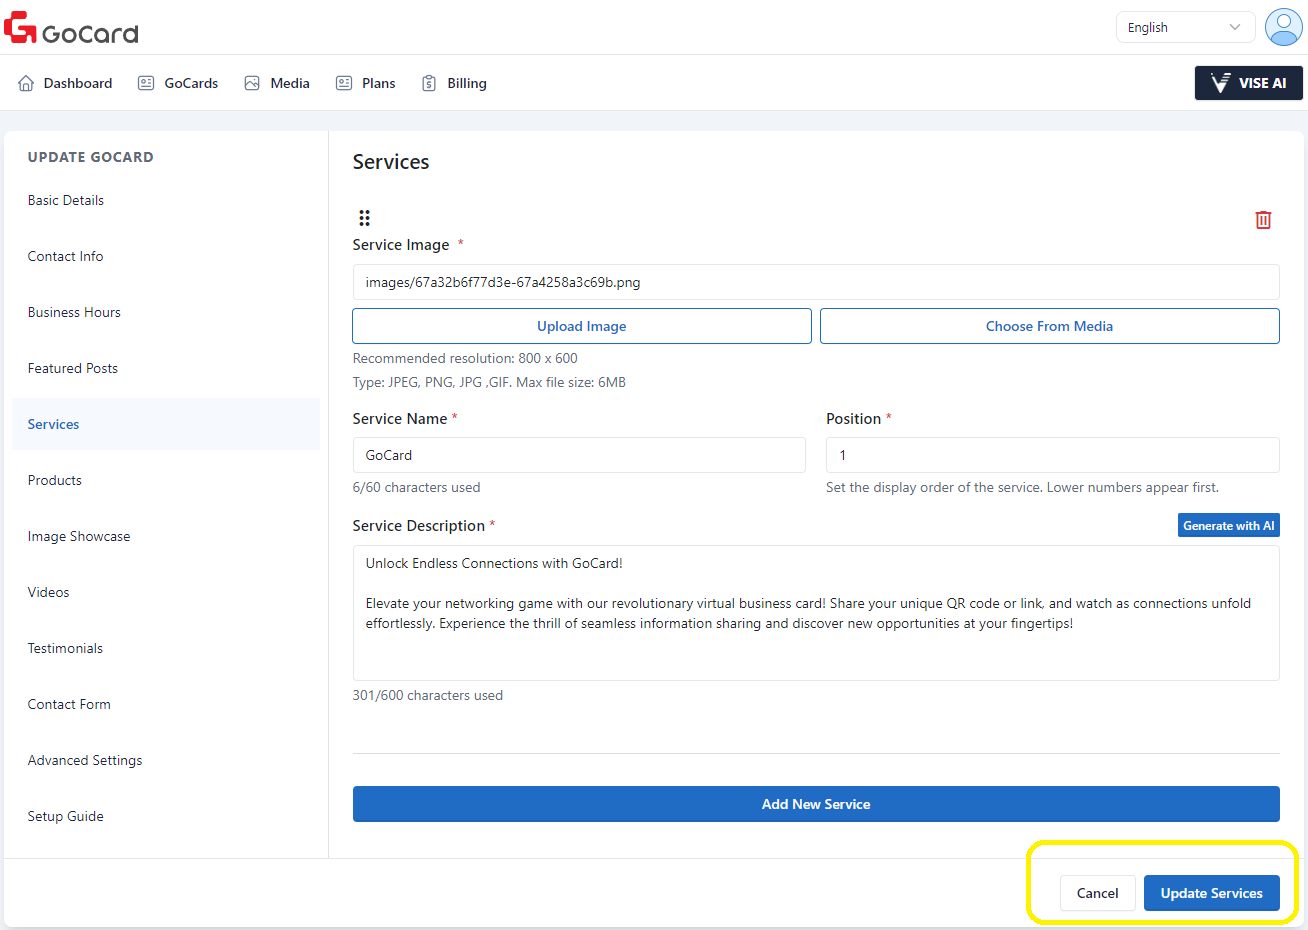Click the GoCard logo icon

point(20,28)
